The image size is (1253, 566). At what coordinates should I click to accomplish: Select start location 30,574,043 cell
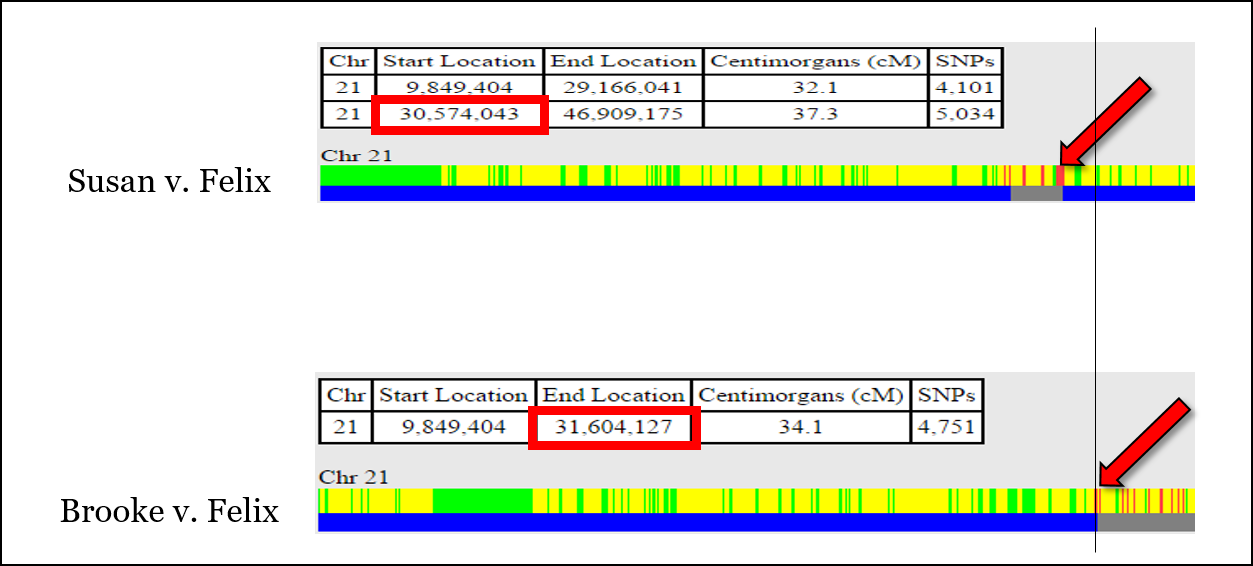click(x=460, y=114)
